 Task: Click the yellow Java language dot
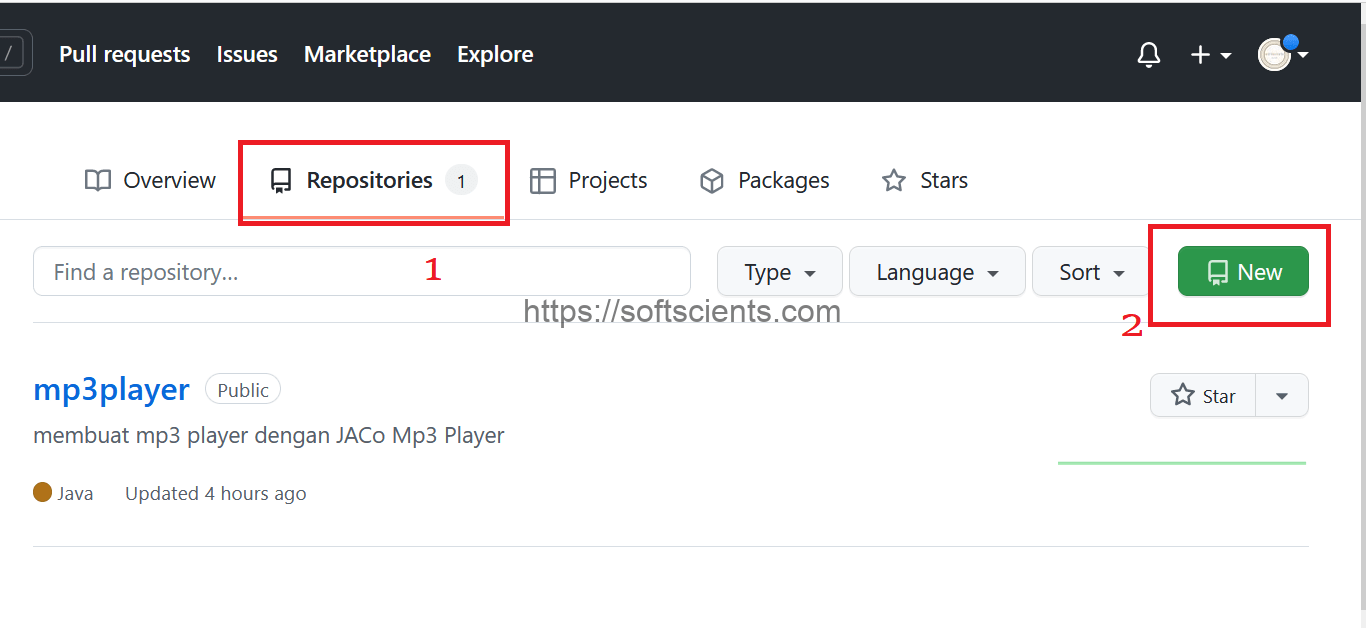[x=41, y=492]
